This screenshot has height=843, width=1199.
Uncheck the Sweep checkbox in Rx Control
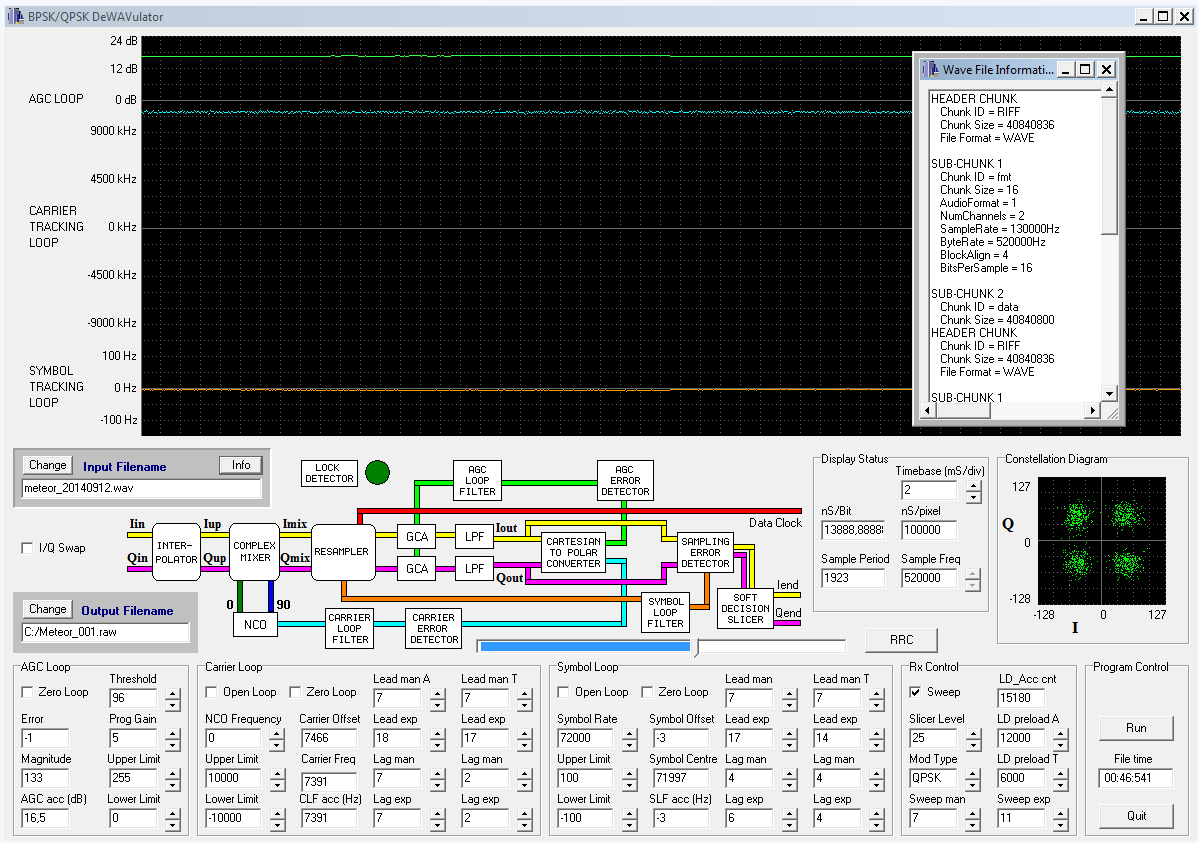point(915,692)
